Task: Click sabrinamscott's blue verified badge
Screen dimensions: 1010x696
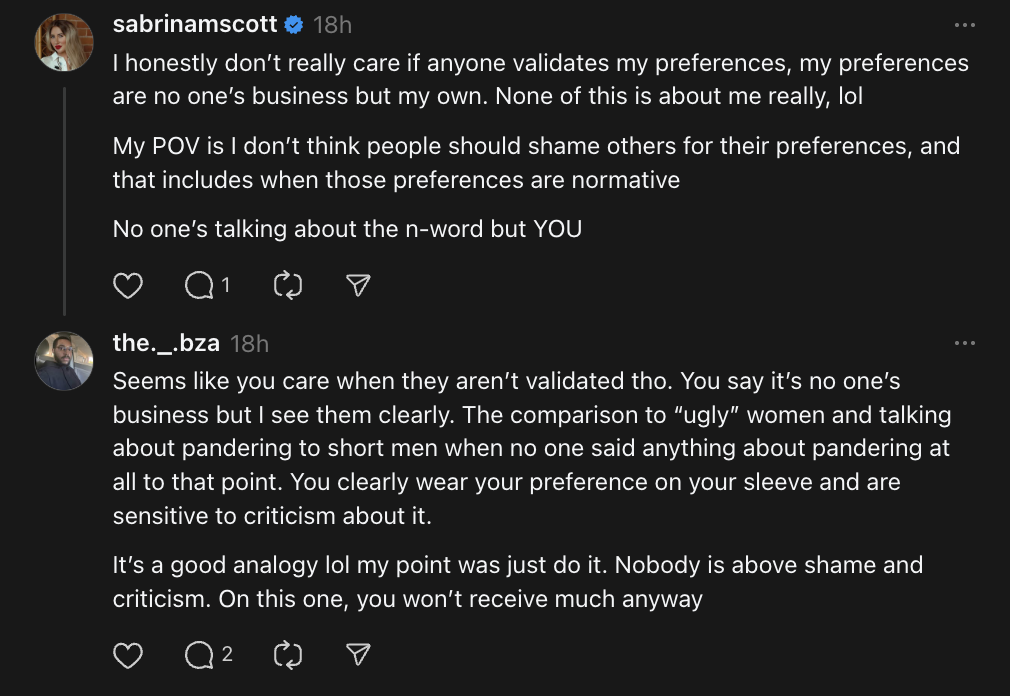Action: click(294, 23)
